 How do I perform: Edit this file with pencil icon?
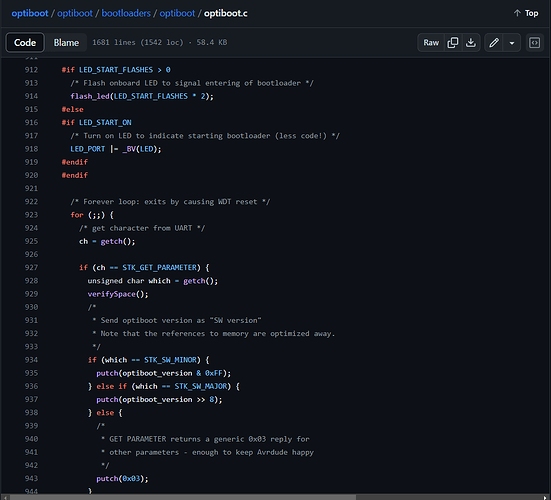click(x=494, y=43)
